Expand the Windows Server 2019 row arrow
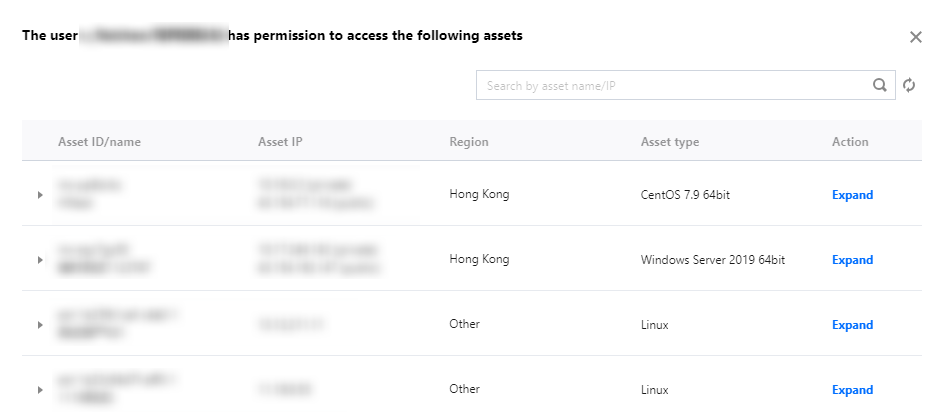 coord(40,260)
